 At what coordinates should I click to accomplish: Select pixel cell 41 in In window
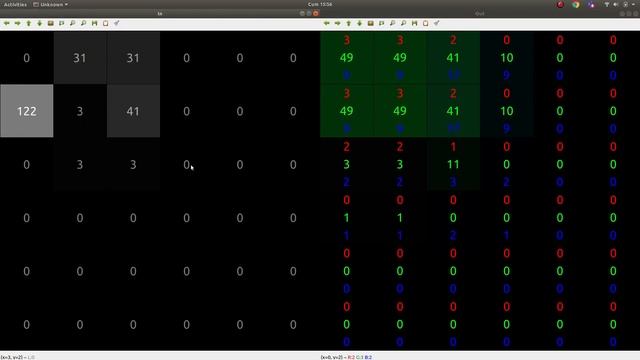[133, 111]
